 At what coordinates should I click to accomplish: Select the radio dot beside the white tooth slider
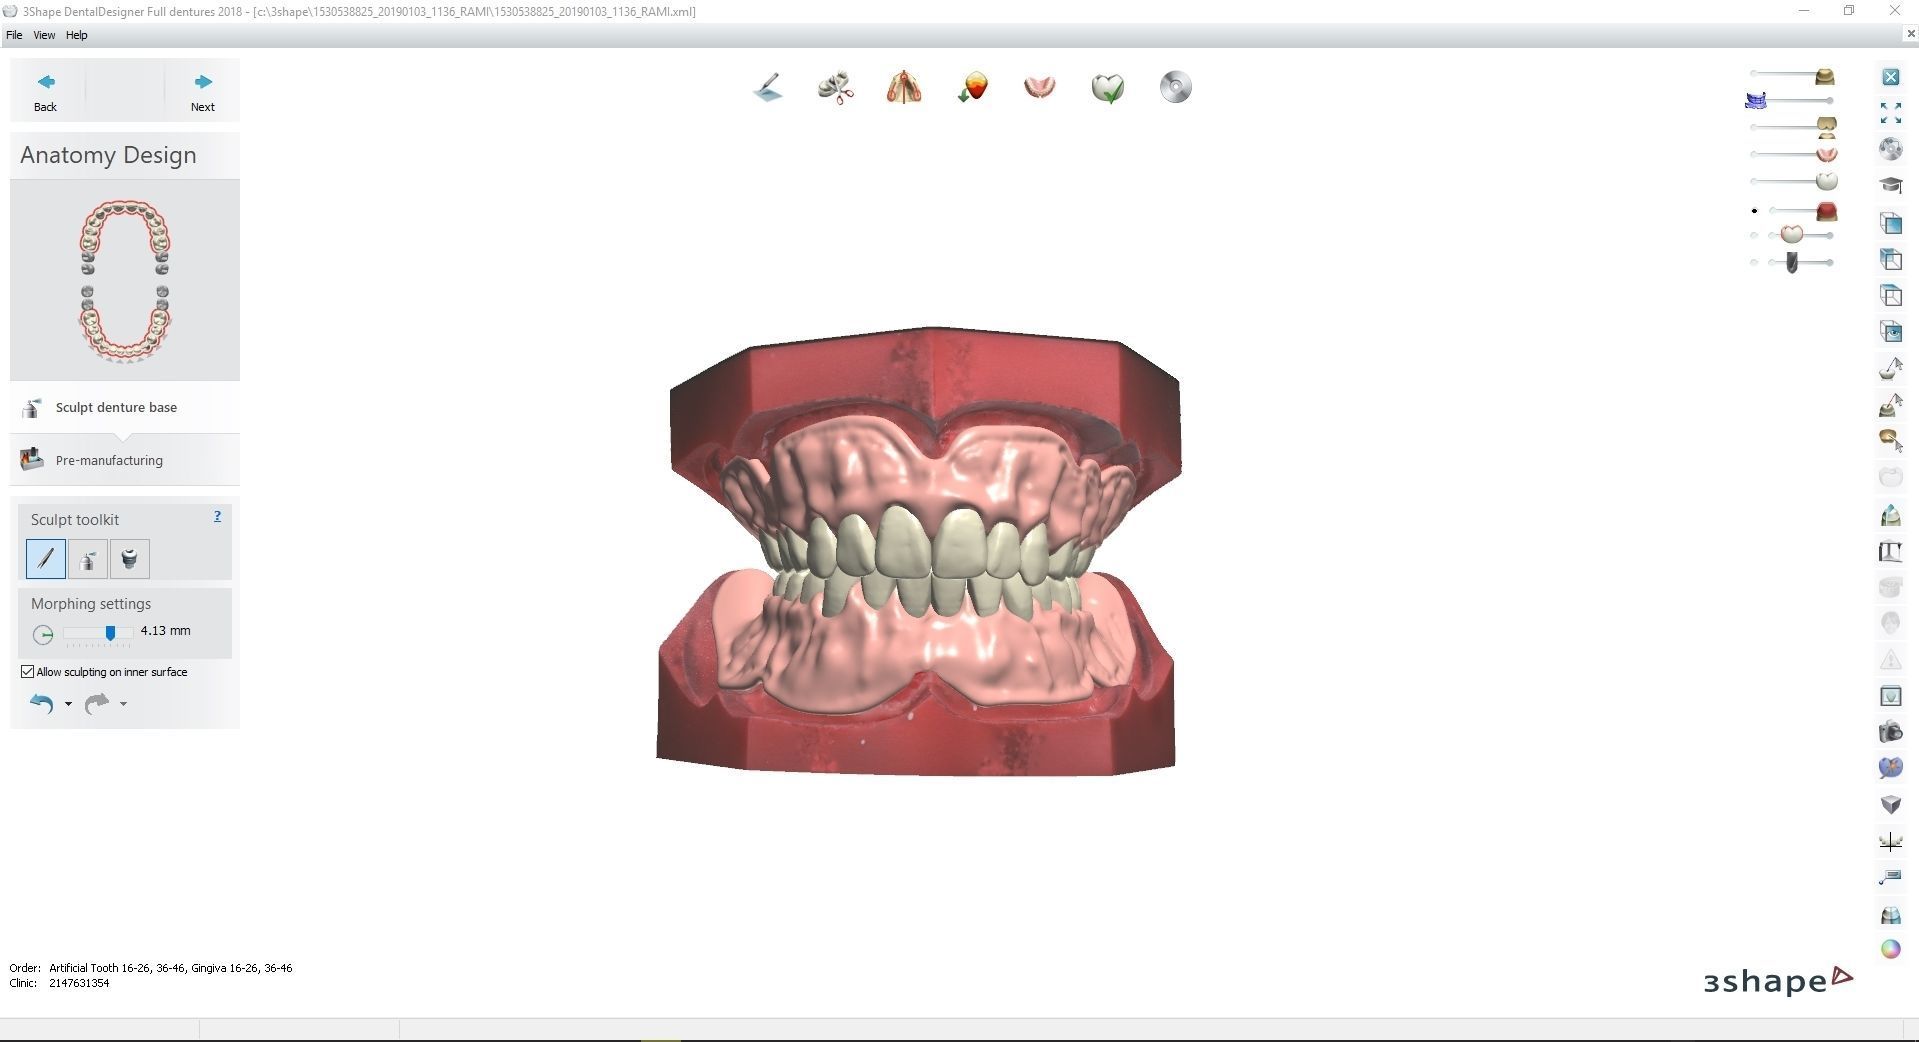coord(1754,236)
